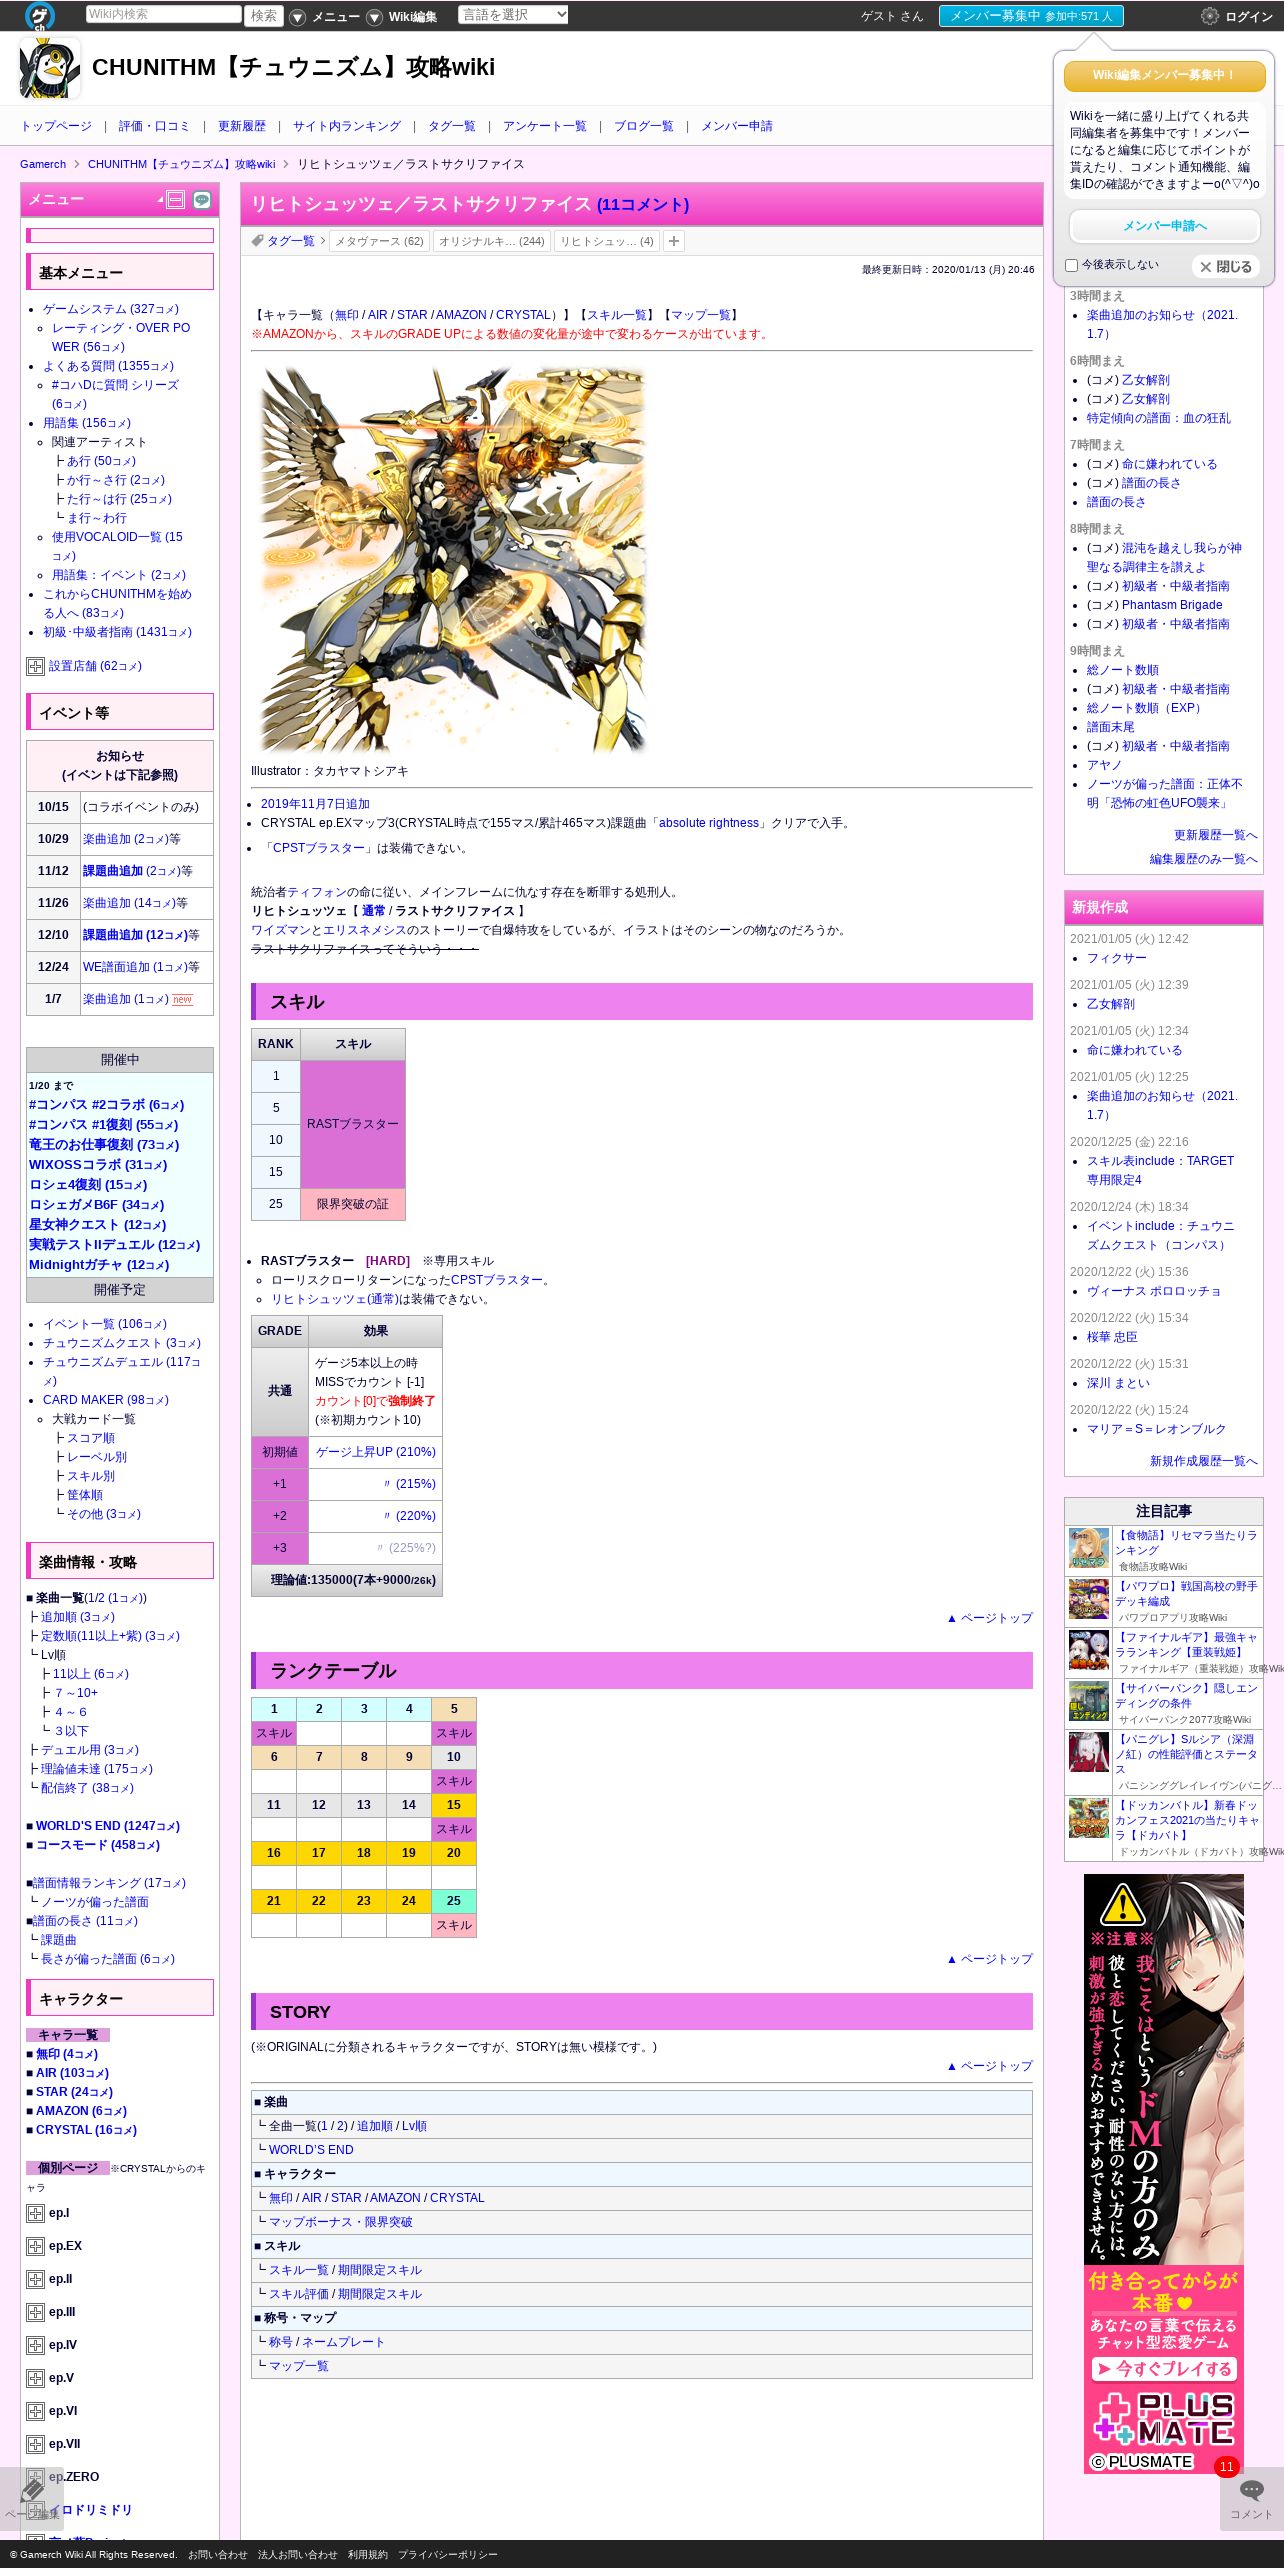Open the メンバー申請 nav item

(x=737, y=126)
